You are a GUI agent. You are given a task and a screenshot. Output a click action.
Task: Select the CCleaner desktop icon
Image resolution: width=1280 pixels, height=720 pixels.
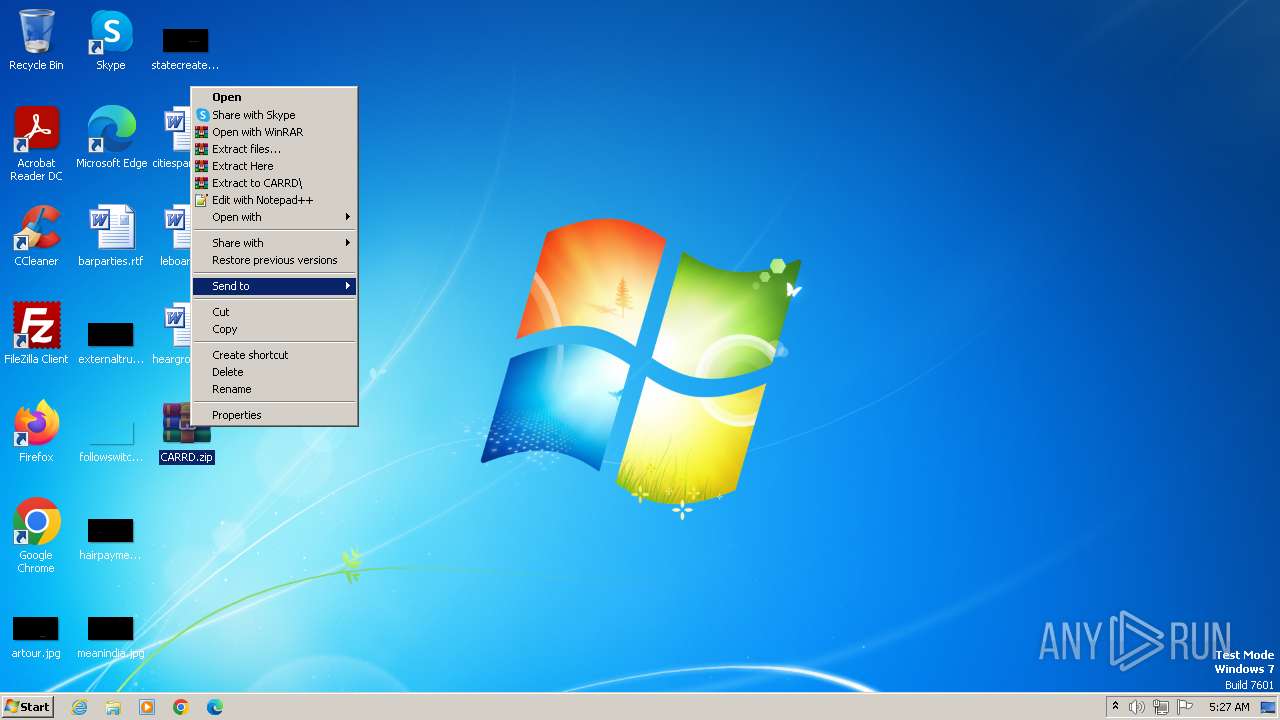coord(36,235)
